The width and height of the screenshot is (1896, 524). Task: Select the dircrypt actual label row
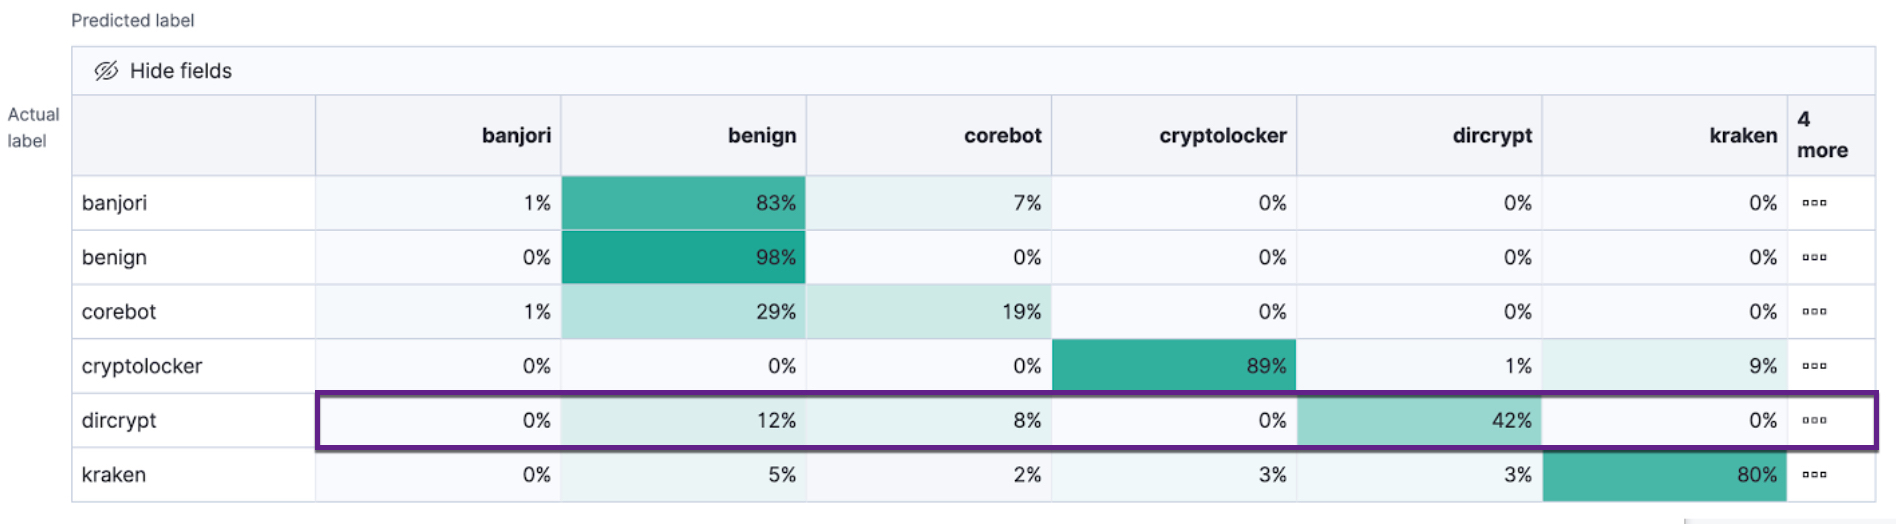pyautogui.click(x=119, y=421)
